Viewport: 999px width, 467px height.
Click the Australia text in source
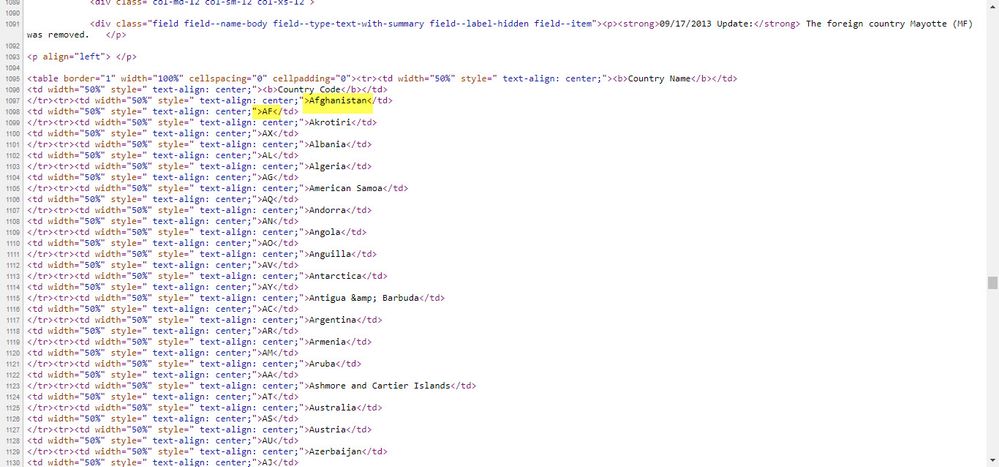point(332,408)
